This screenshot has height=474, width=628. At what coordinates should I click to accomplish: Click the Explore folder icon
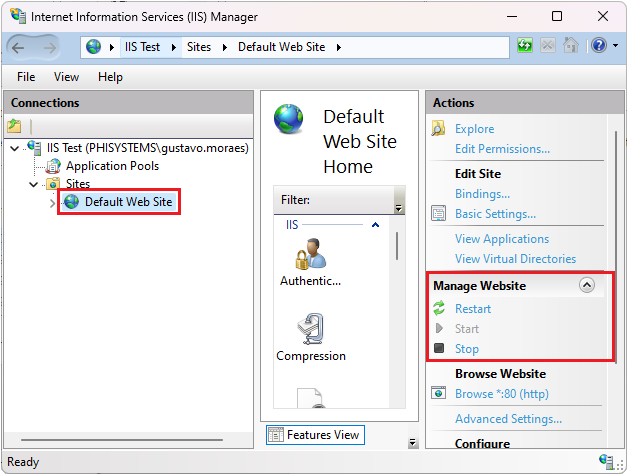(438, 129)
